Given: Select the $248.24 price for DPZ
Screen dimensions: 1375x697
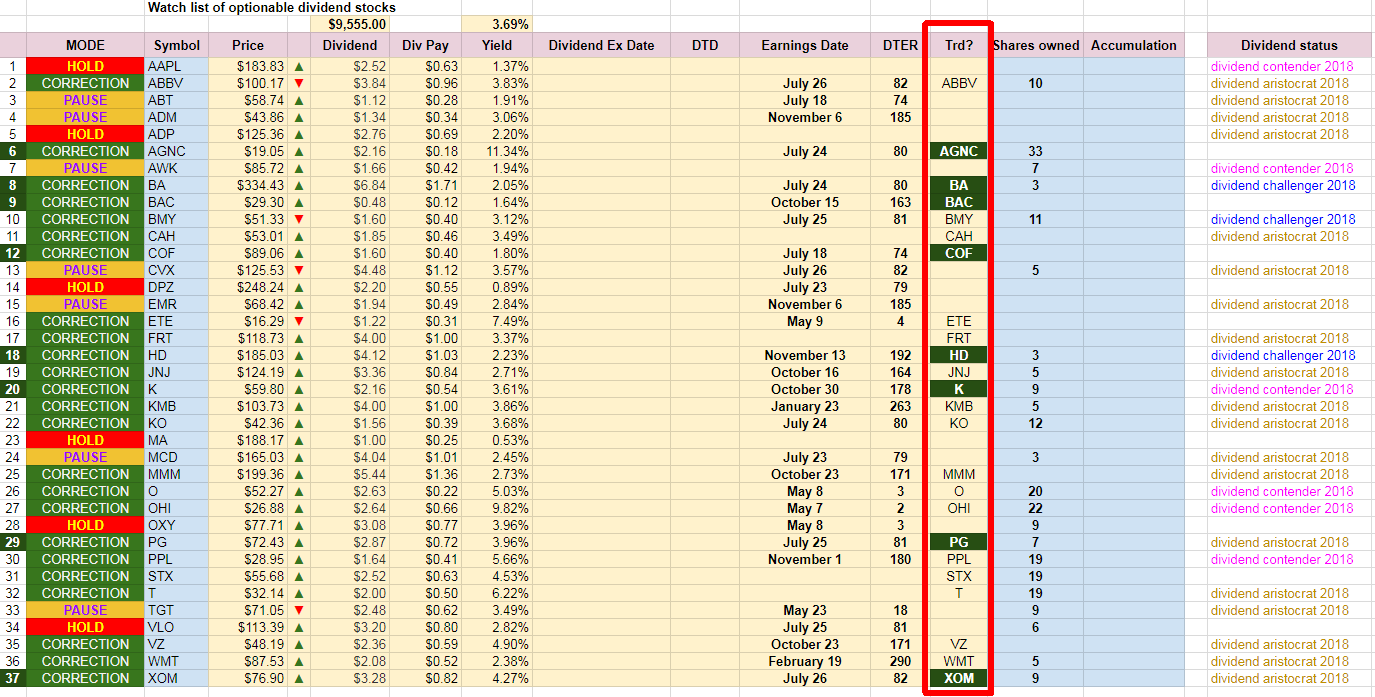Looking at the screenshot, I should (248, 287).
